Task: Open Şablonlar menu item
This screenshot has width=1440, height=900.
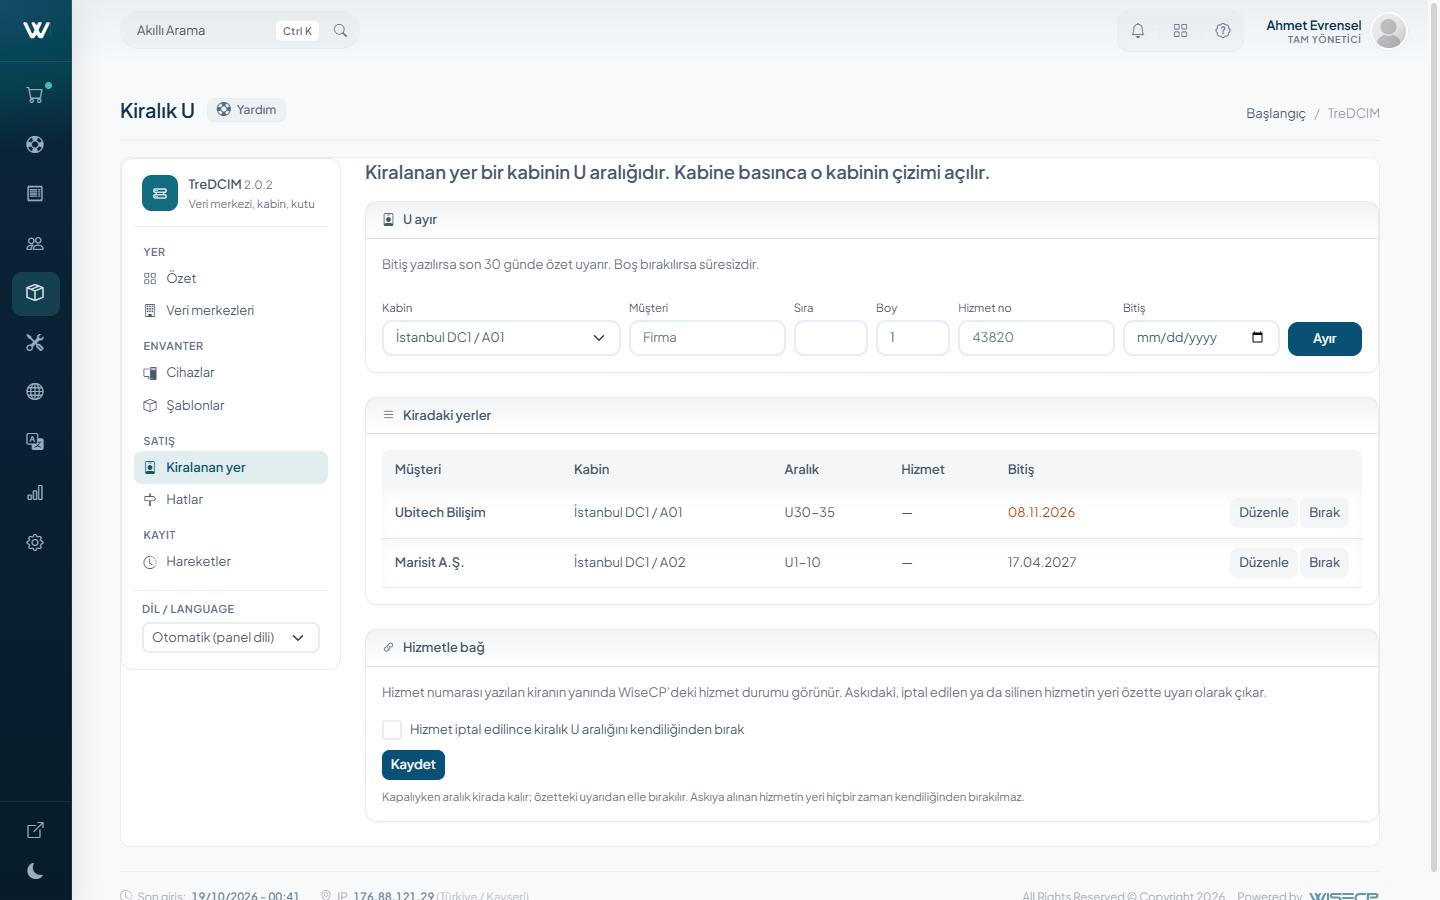Action: pyautogui.click(x=231, y=406)
